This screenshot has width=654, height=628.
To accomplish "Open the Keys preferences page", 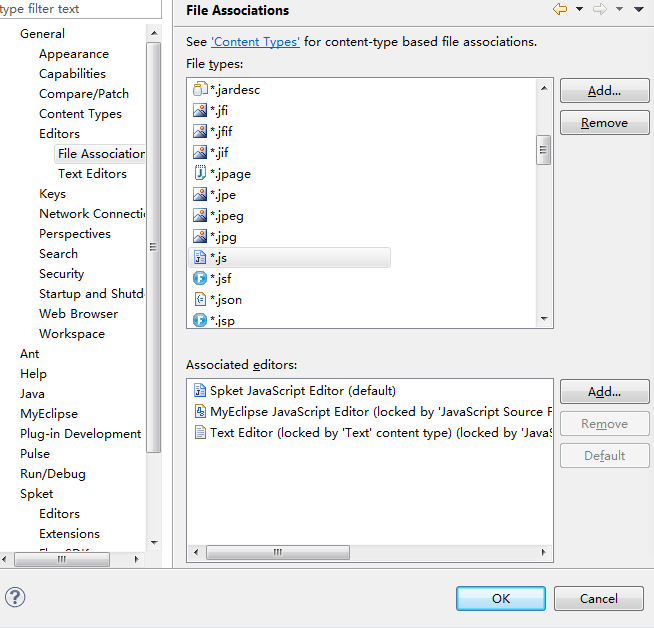I will tap(52, 193).
